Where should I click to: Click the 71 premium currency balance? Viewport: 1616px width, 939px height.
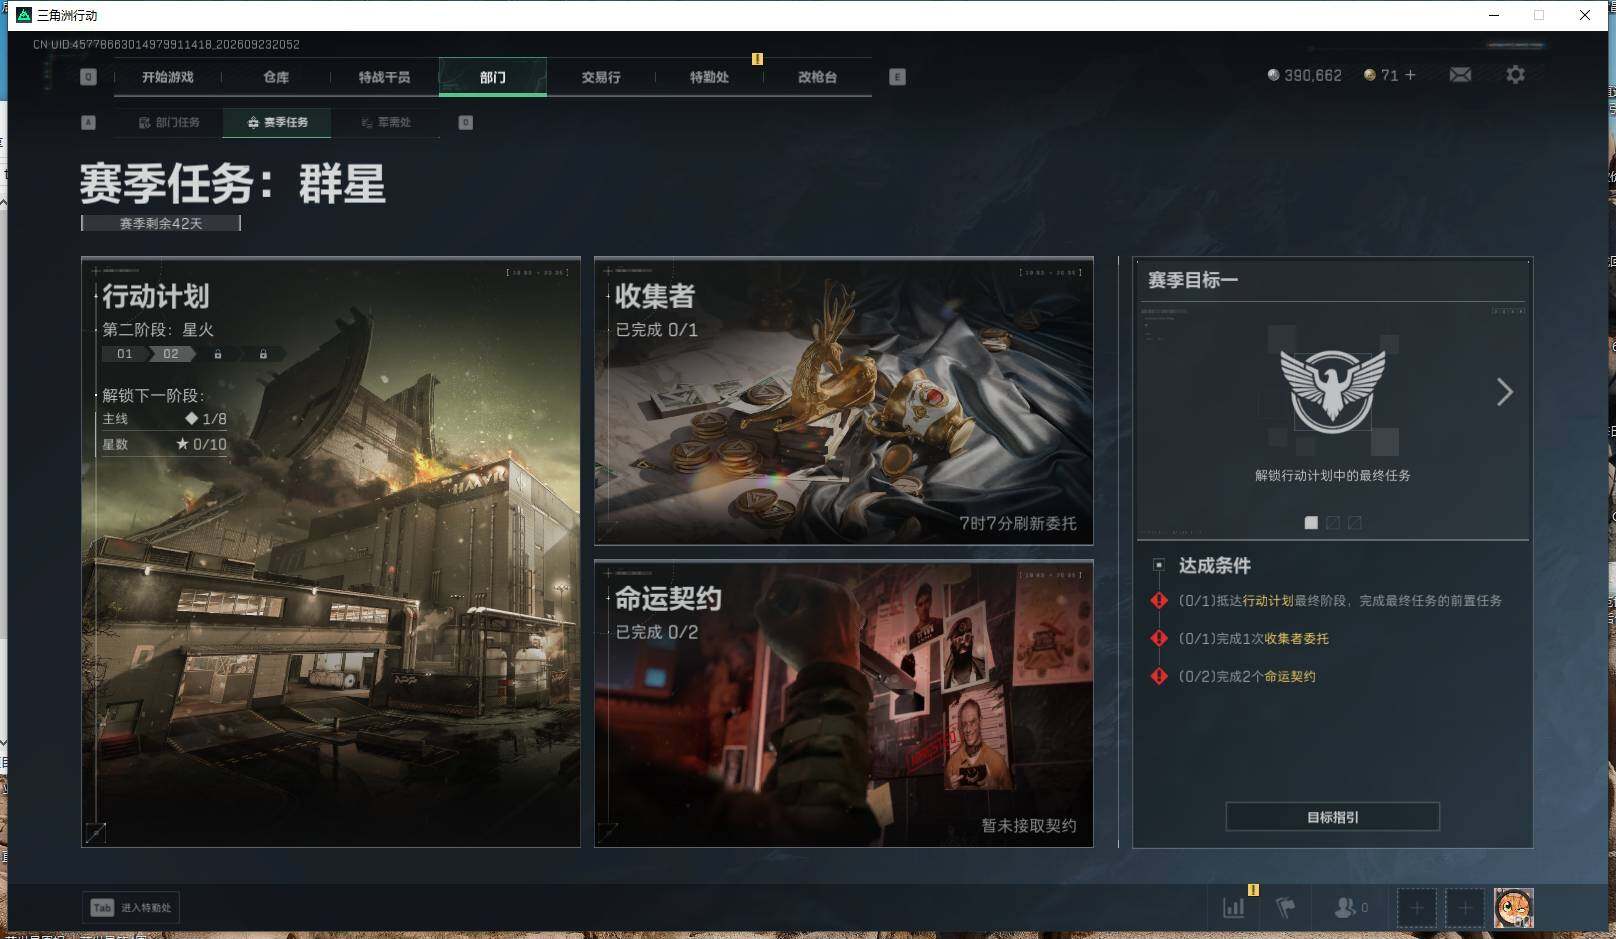1381,76
